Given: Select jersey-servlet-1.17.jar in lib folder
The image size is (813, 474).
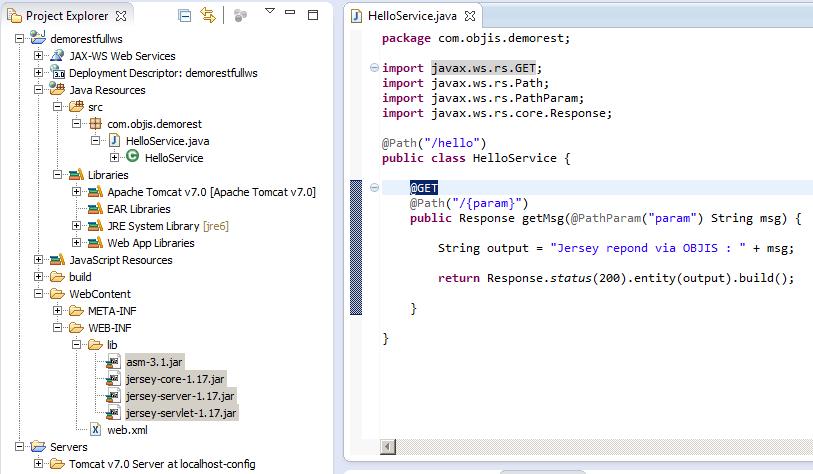Looking at the screenshot, I should click(x=180, y=413).
